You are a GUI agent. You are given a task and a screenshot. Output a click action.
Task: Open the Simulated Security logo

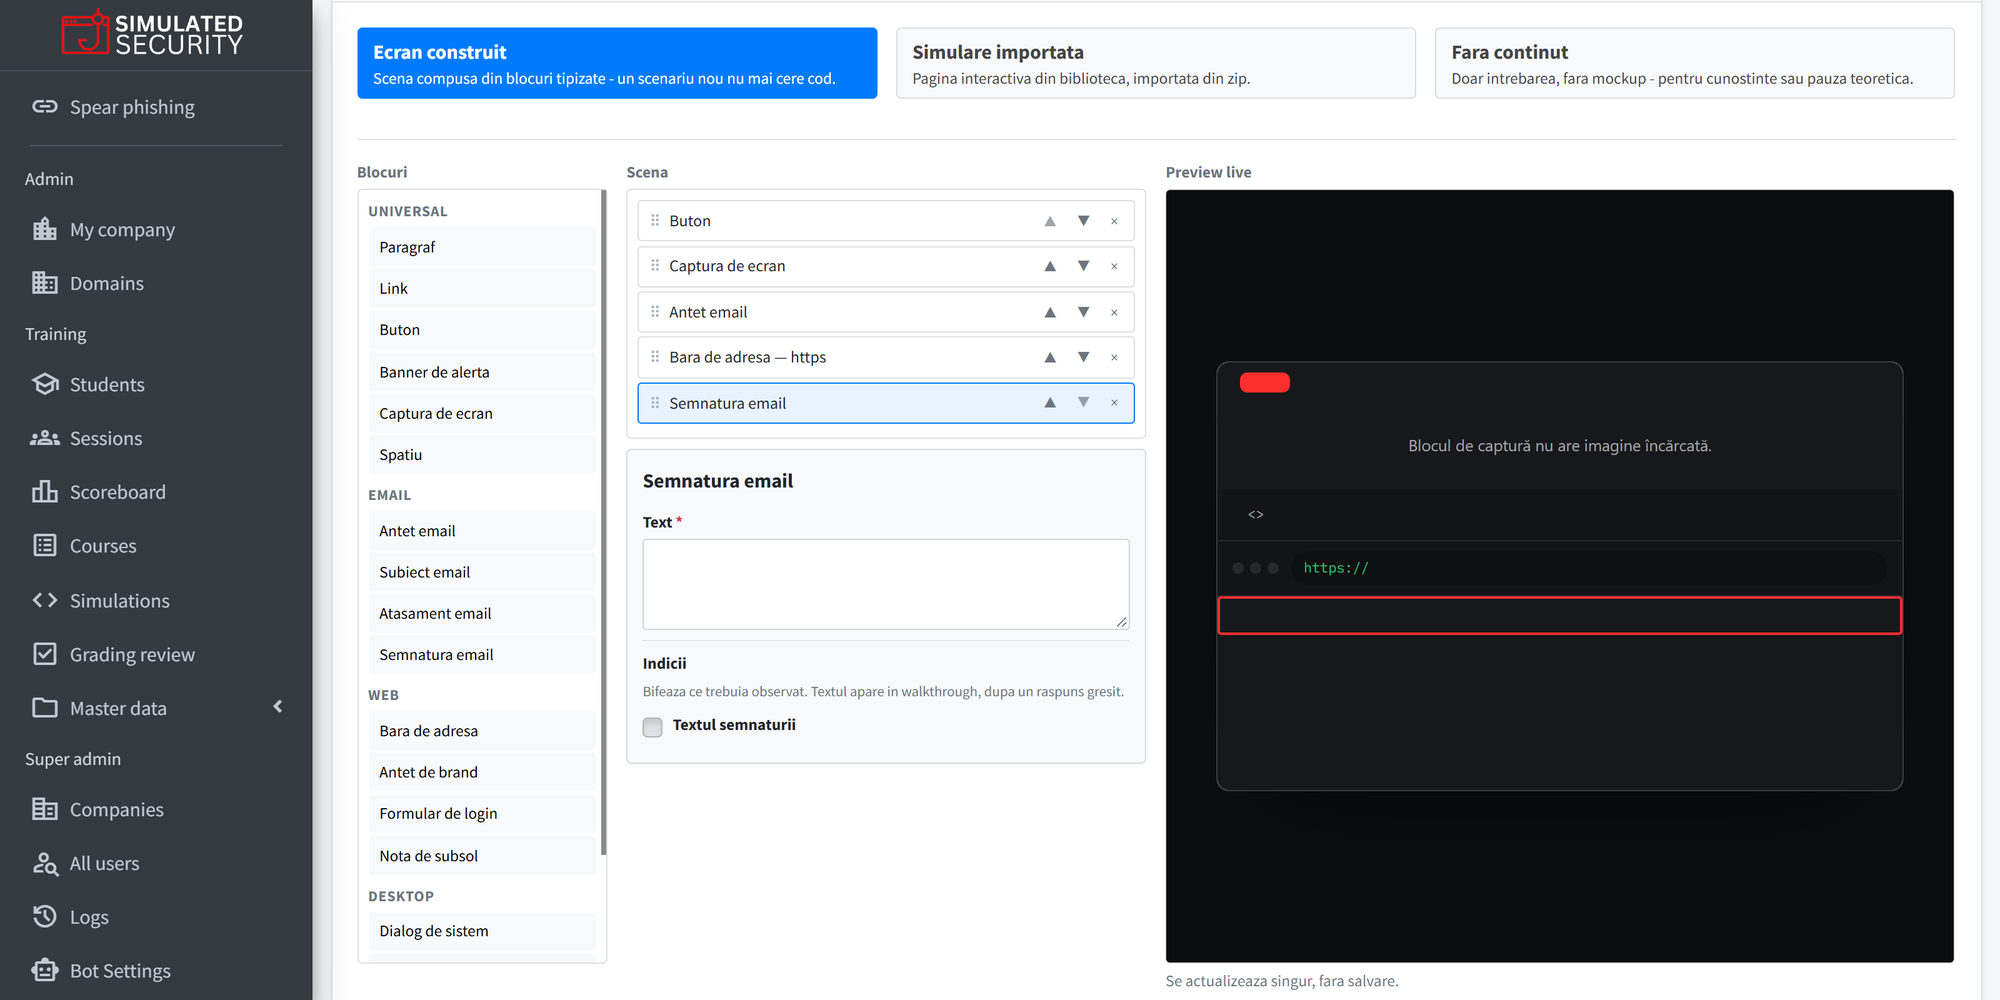pyautogui.click(x=152, y=33)
